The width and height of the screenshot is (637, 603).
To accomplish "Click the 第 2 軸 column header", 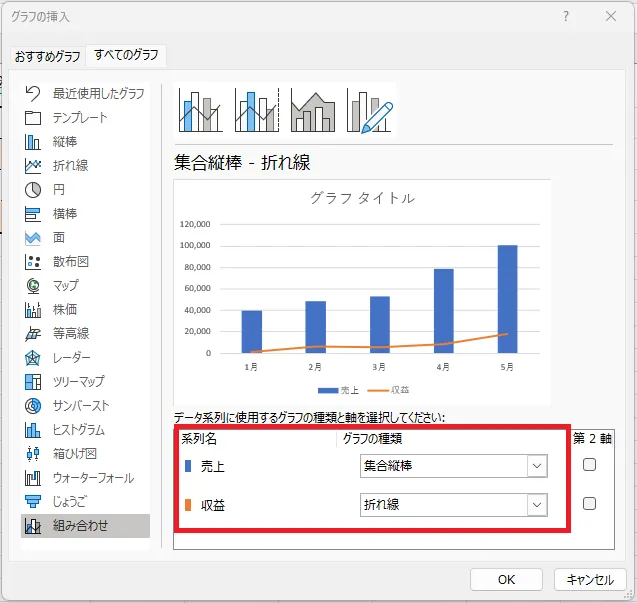I will pos(592,438).
